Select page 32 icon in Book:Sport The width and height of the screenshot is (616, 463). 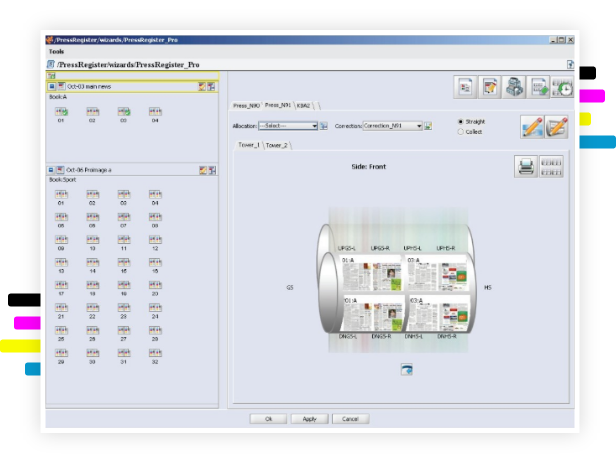(x=155, y=354)
